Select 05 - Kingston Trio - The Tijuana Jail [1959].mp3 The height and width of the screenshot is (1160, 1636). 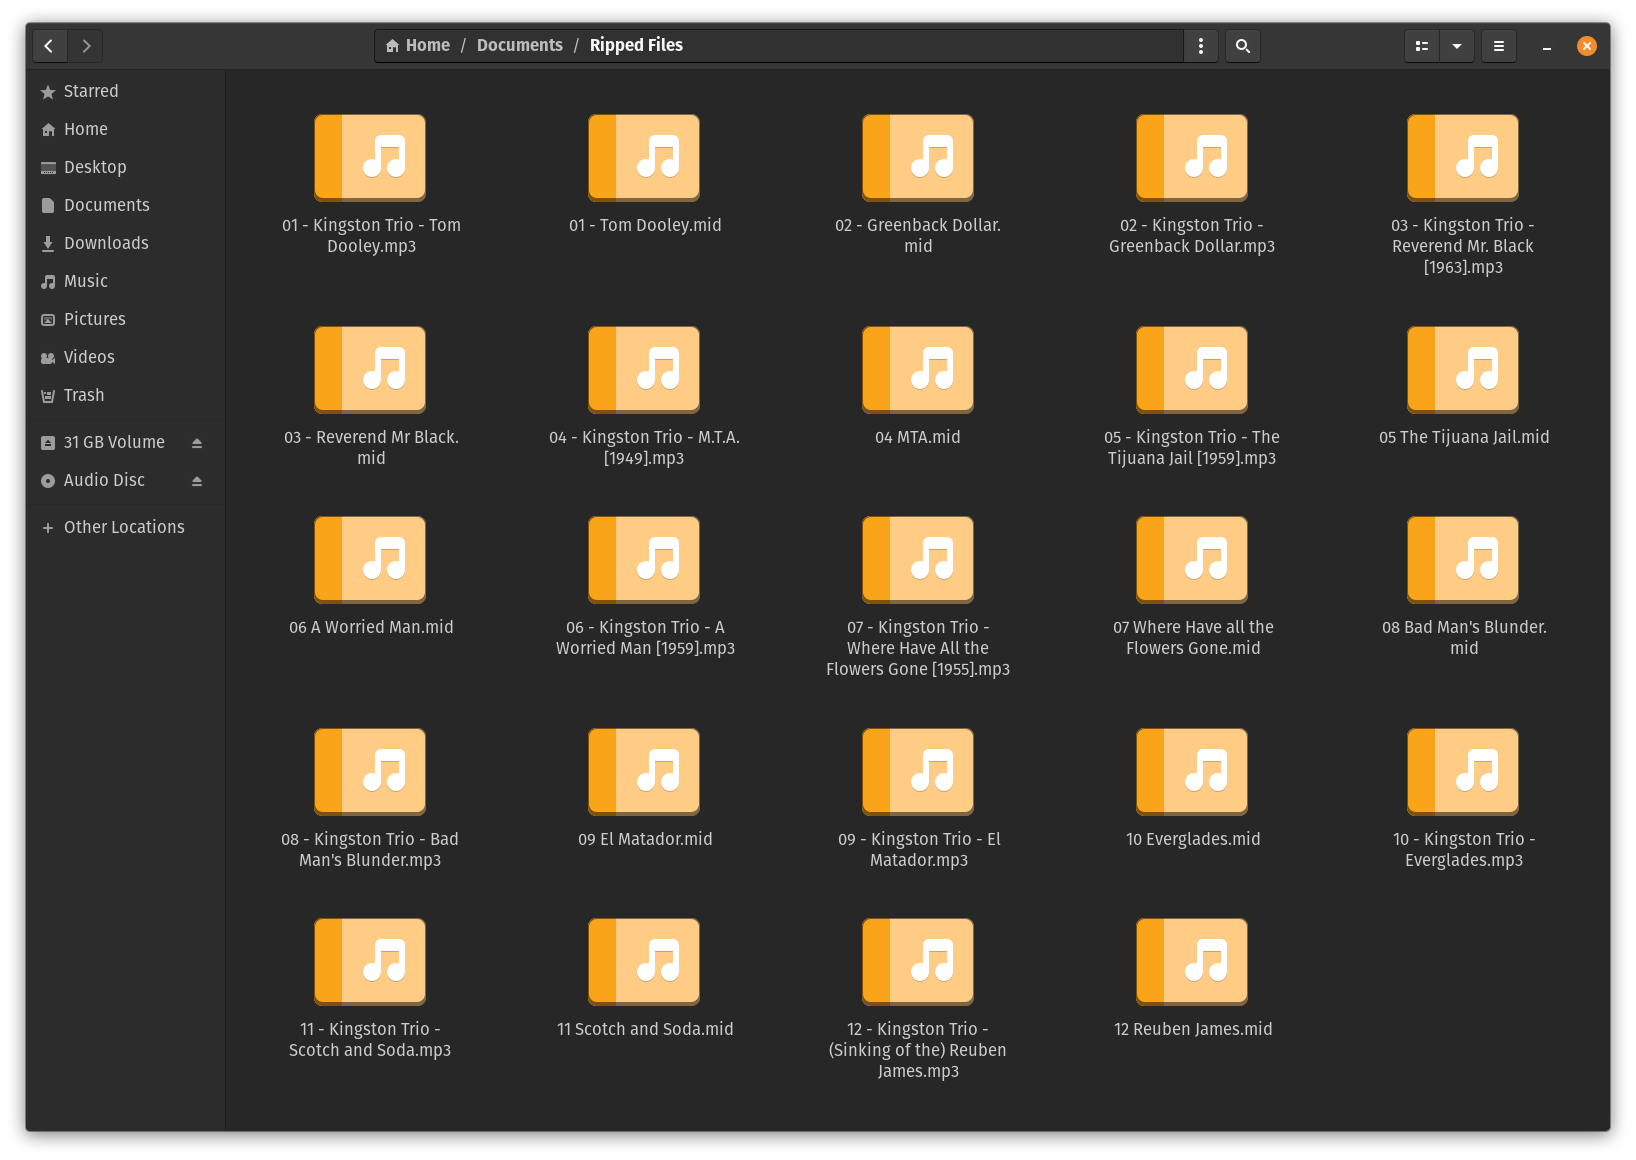[x=1192, y=370]
